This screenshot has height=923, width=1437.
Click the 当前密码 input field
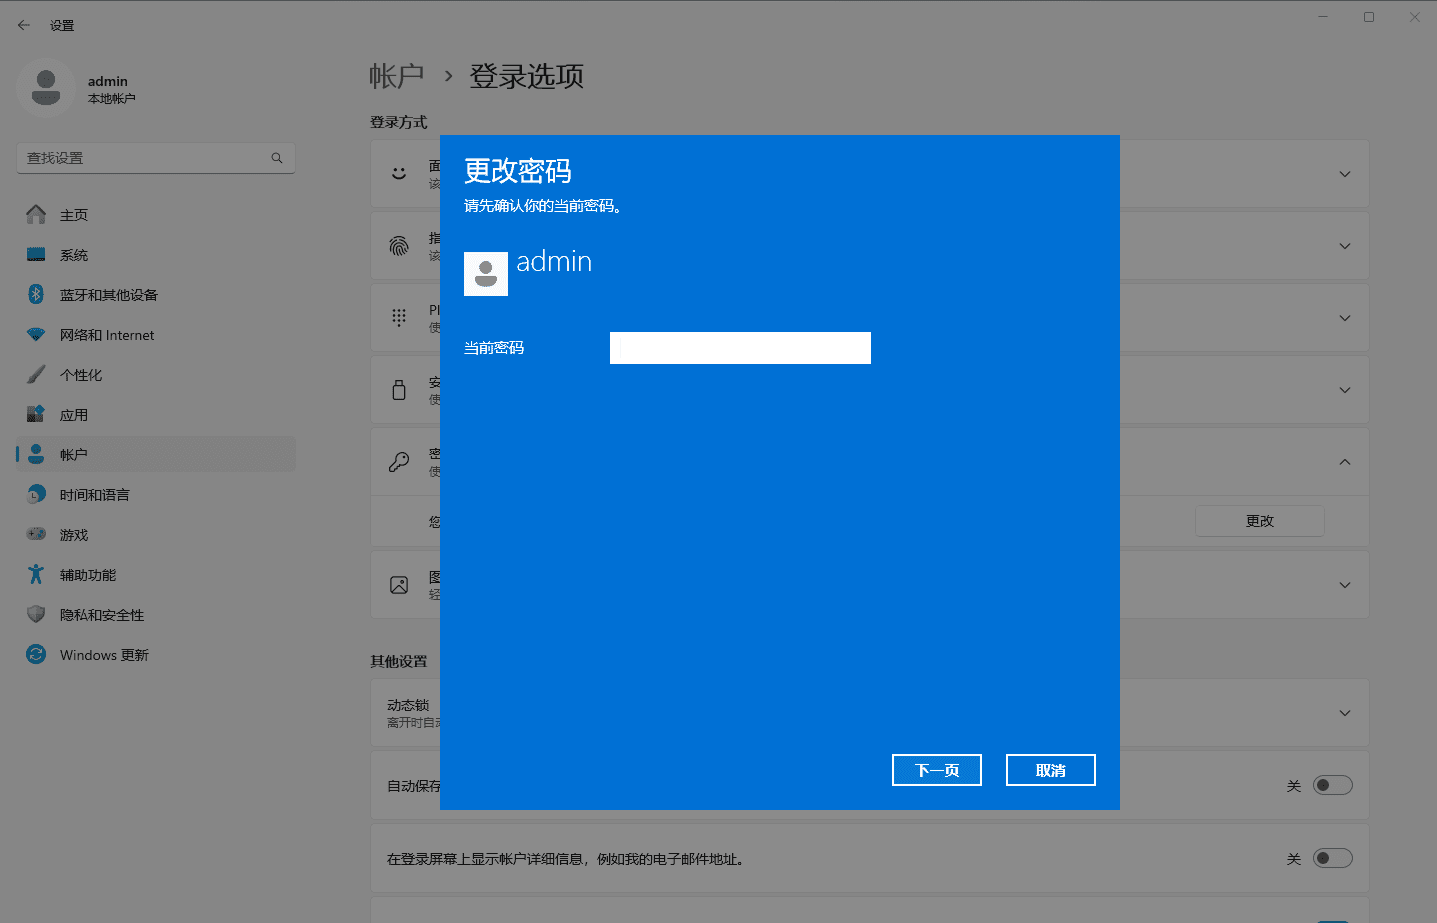(x=740, y=348)
